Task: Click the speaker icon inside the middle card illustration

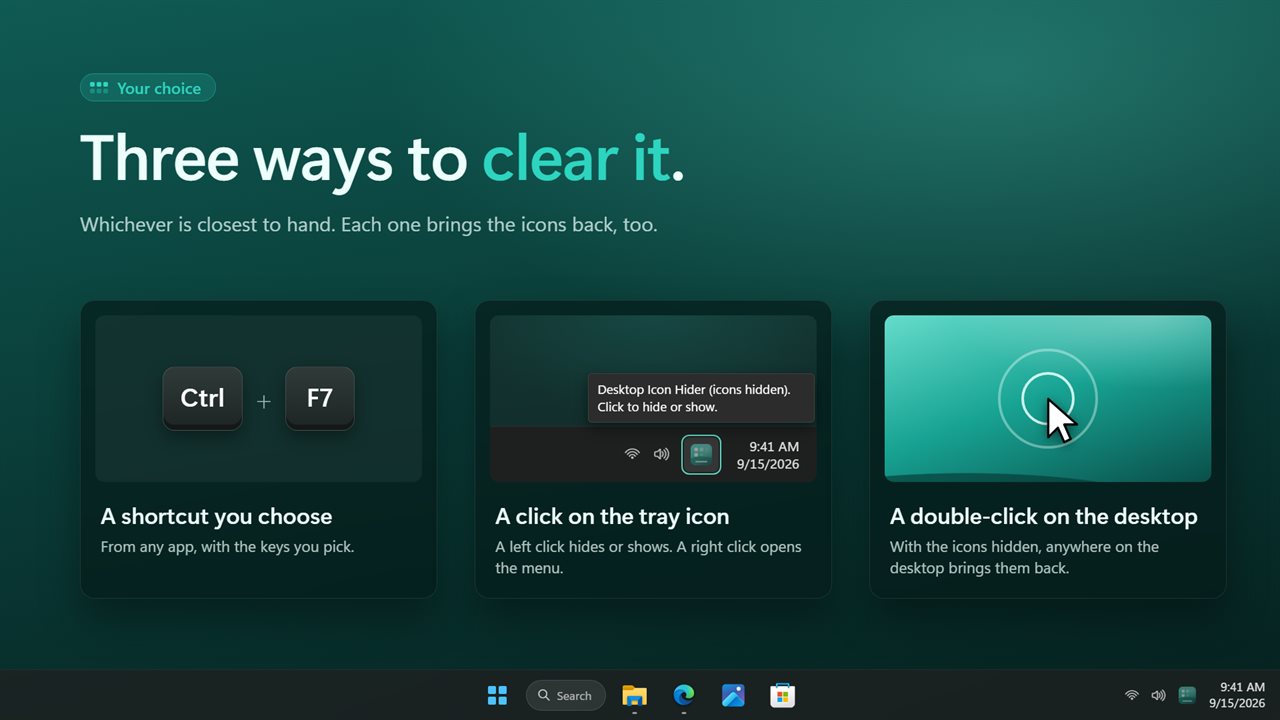Action: pyautogui.click(x=661, y=454)
